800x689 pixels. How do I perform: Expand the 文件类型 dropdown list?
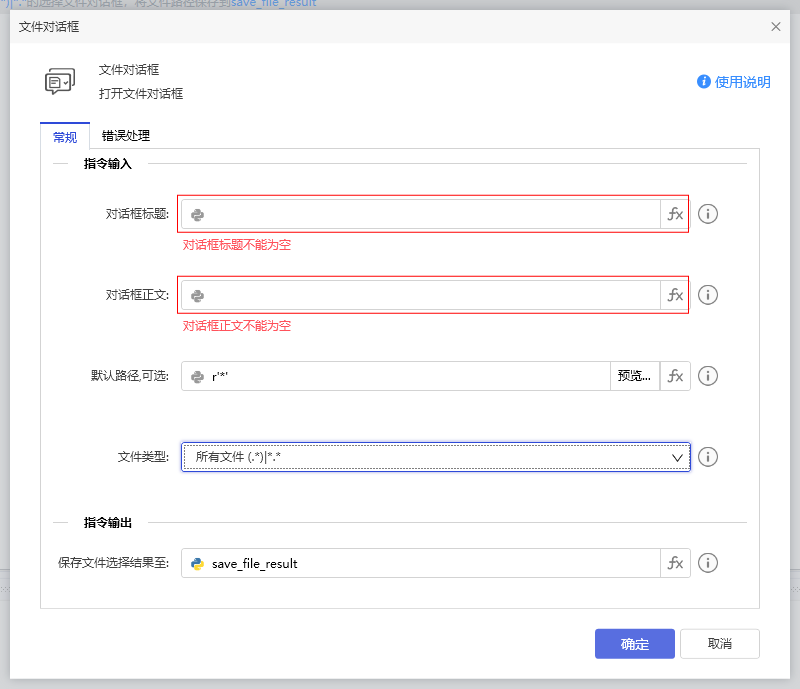[678, 457]
